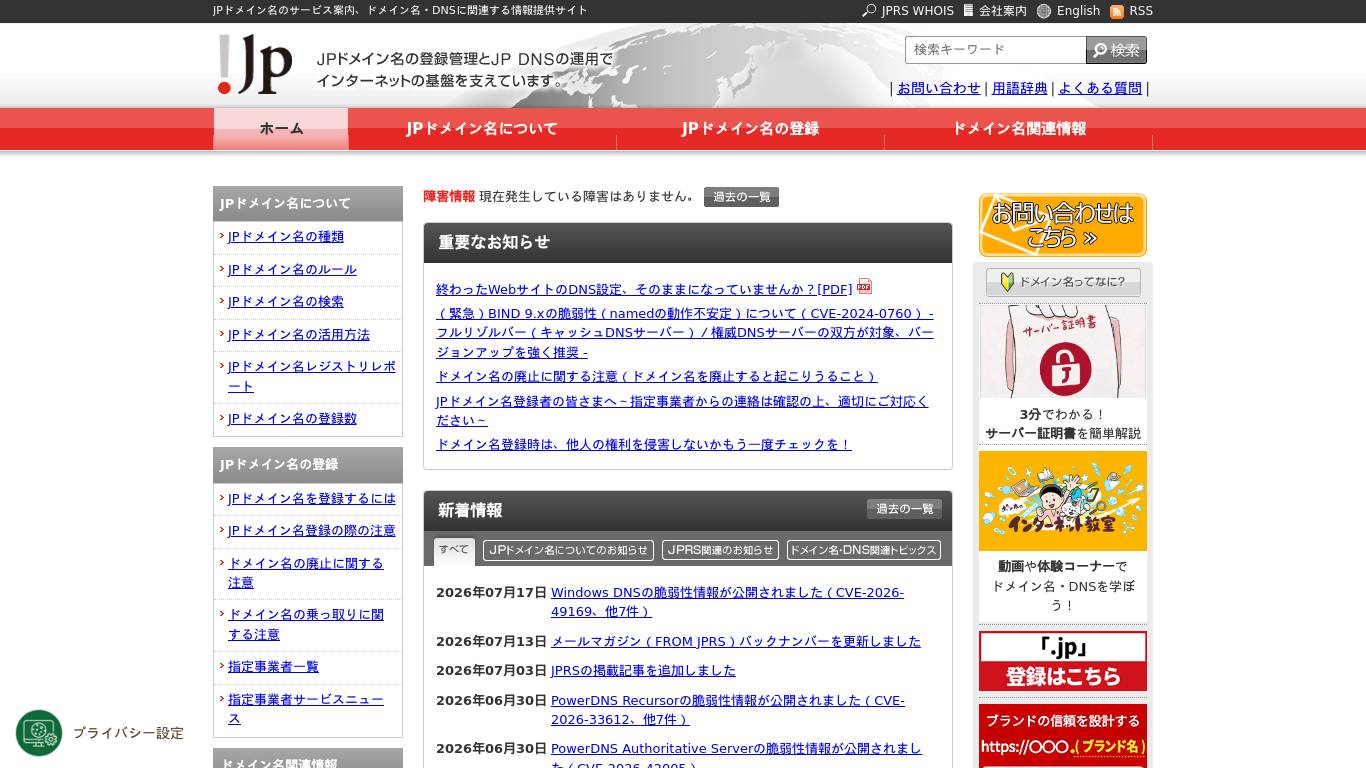
Task: Select the すべて news tab
Action: [454, 550]
